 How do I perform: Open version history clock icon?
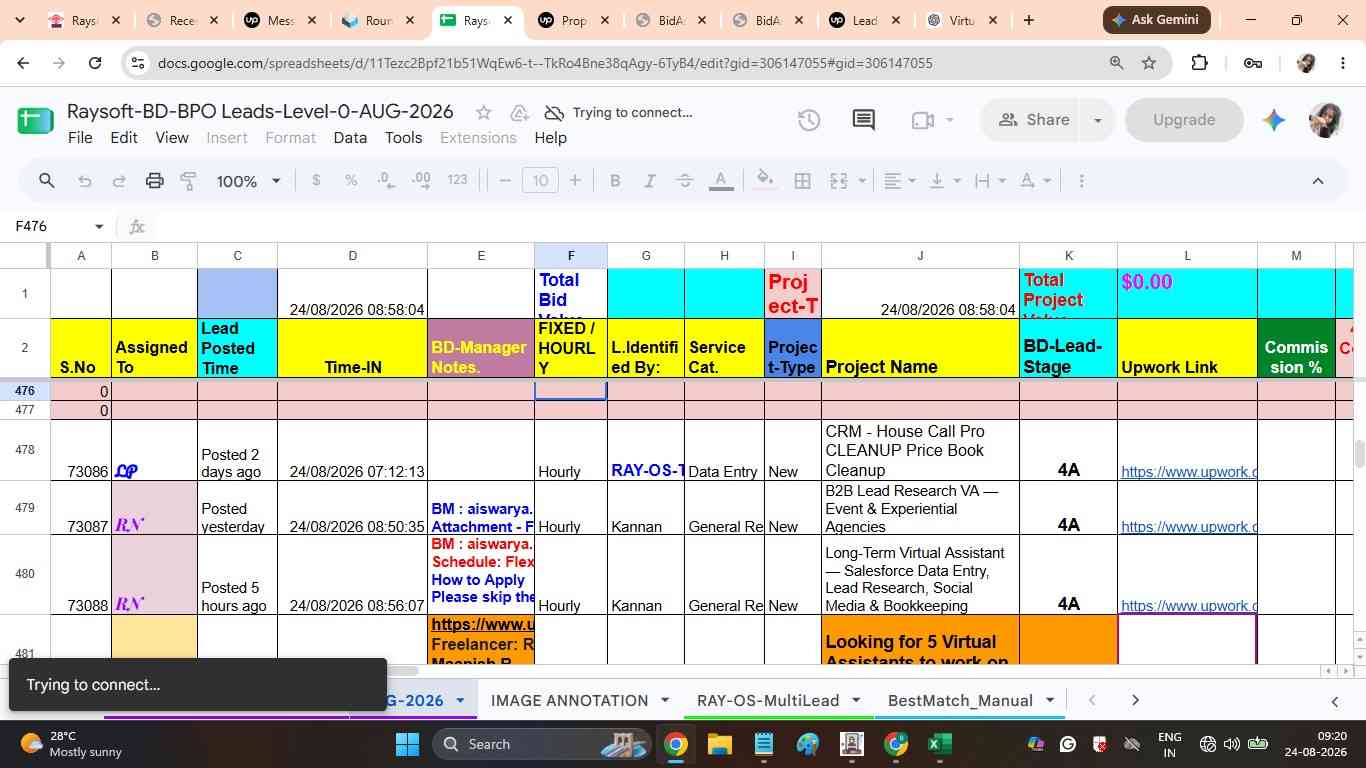809,120
